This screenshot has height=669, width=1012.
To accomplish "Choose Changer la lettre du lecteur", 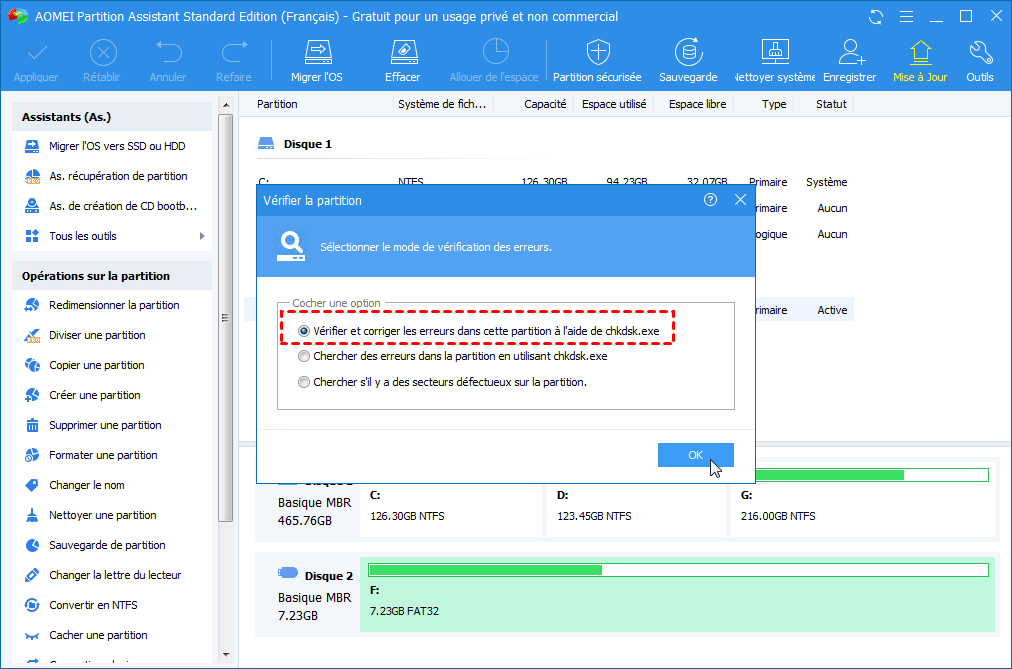I will [x=103, y=575].
